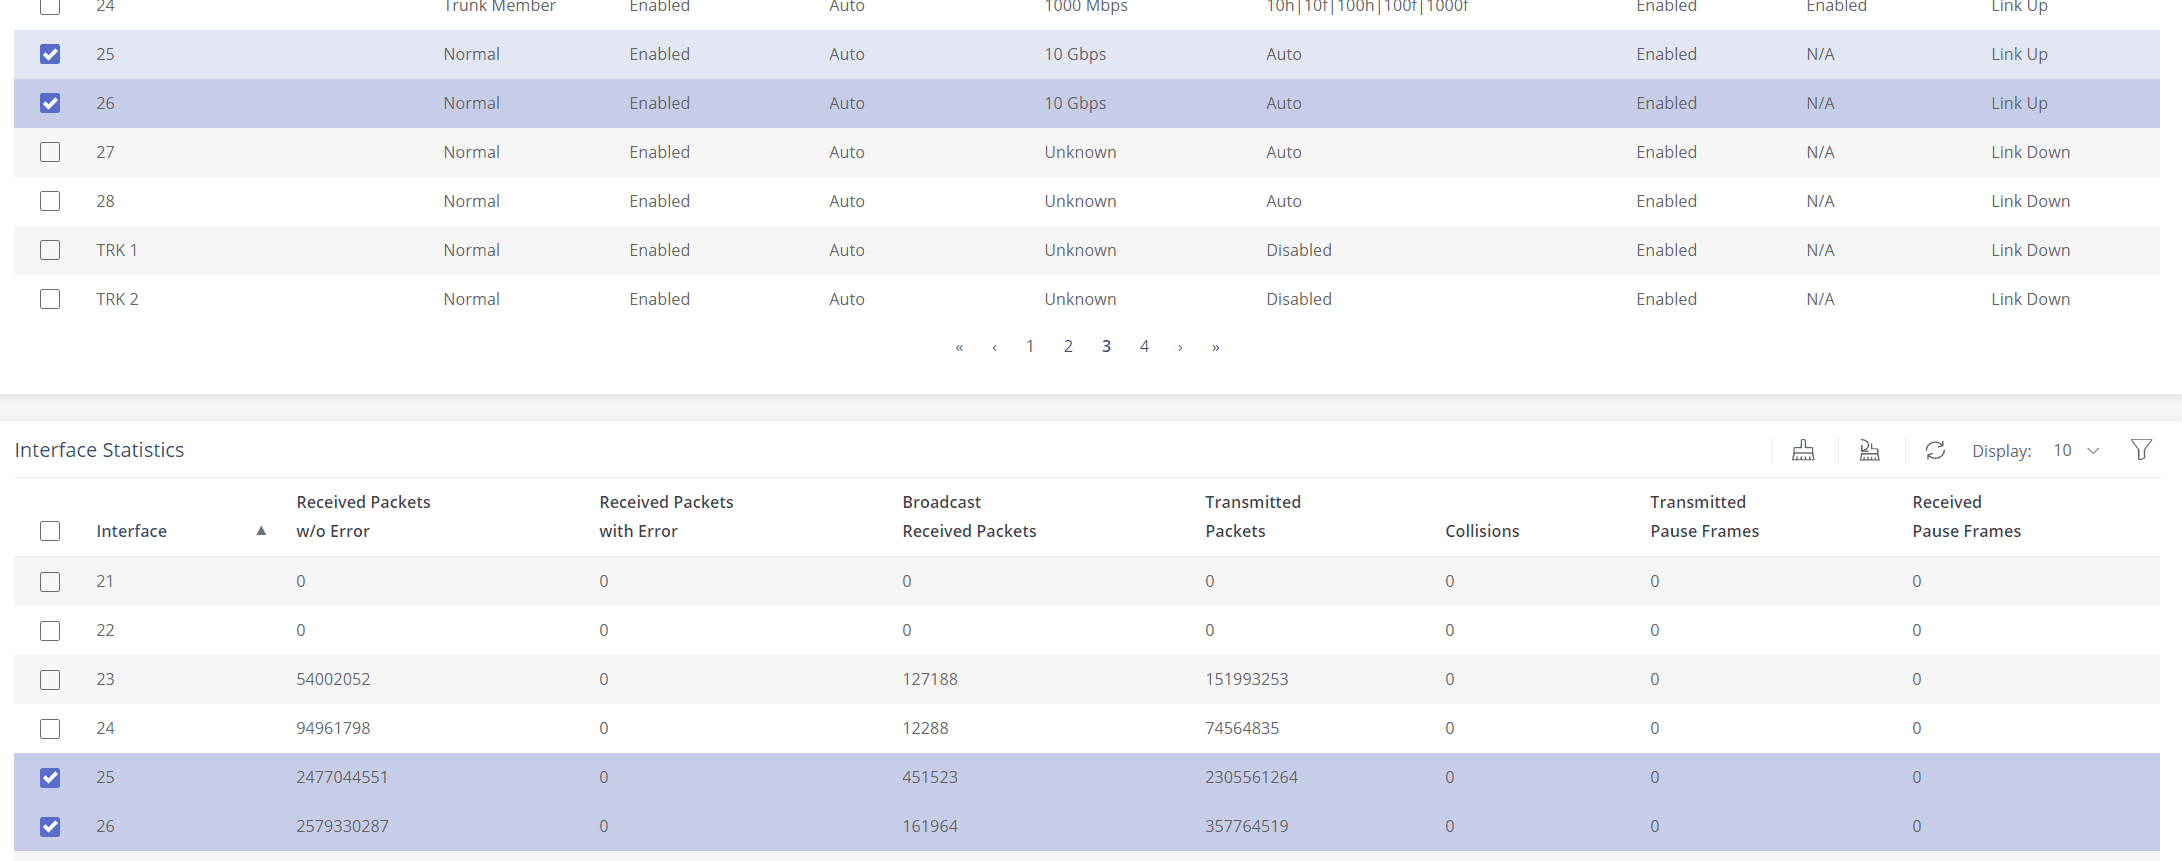Screen dimensions: 2182x861
Task: Click 10 Gbps speed in port 25 row
Action: [x=1075, y=54]
